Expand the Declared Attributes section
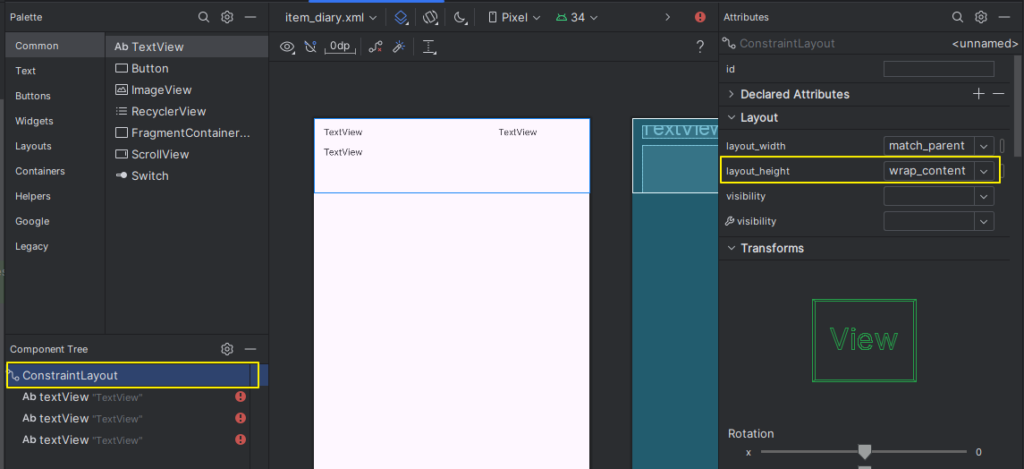The height and width of the screenshot is (469, 1024). [x=731, y=94]
